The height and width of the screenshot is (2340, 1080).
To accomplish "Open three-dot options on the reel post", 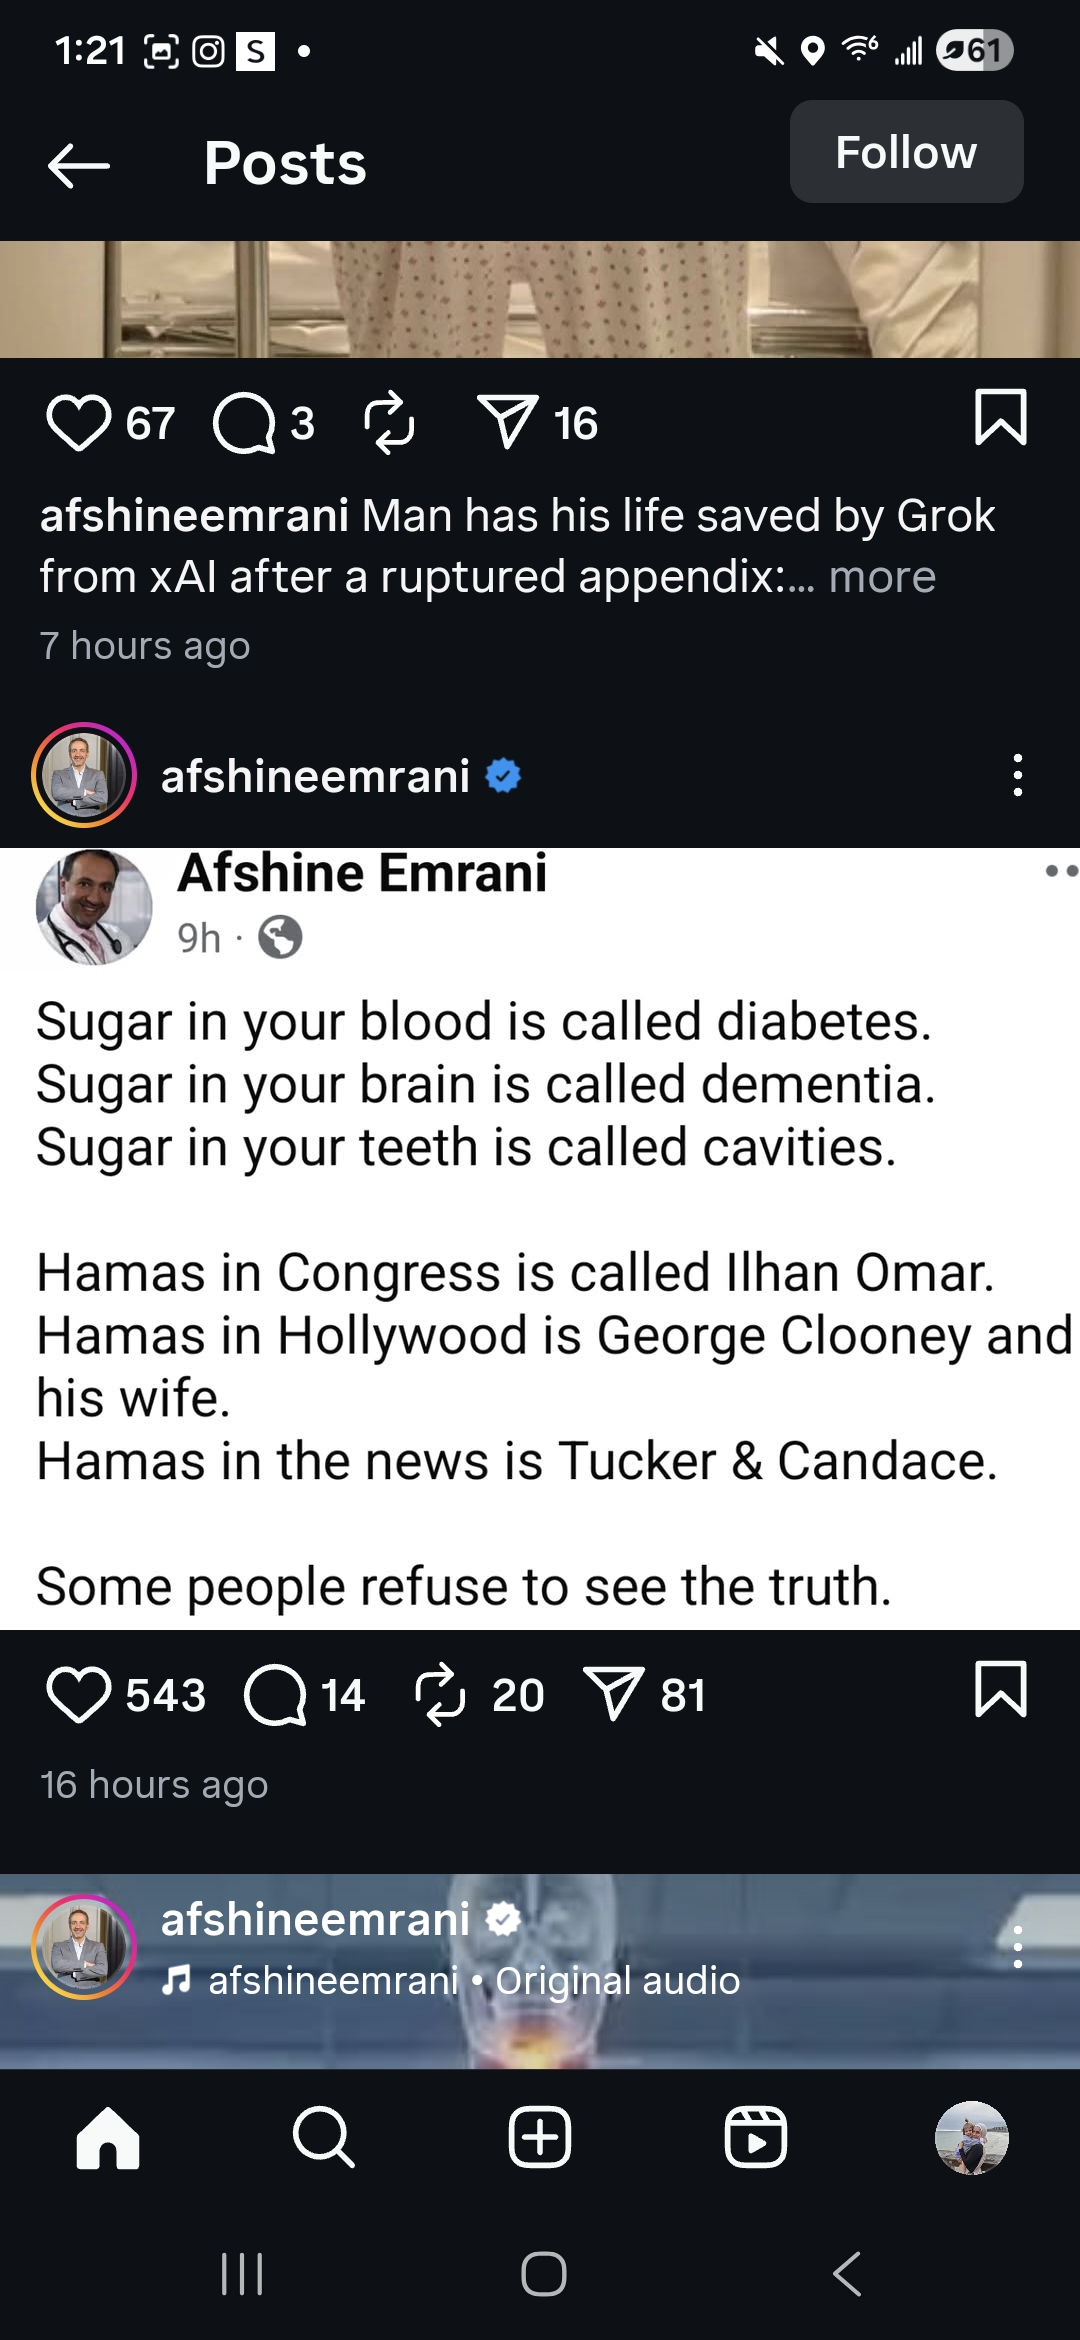I will [x=1018, y=1947].
